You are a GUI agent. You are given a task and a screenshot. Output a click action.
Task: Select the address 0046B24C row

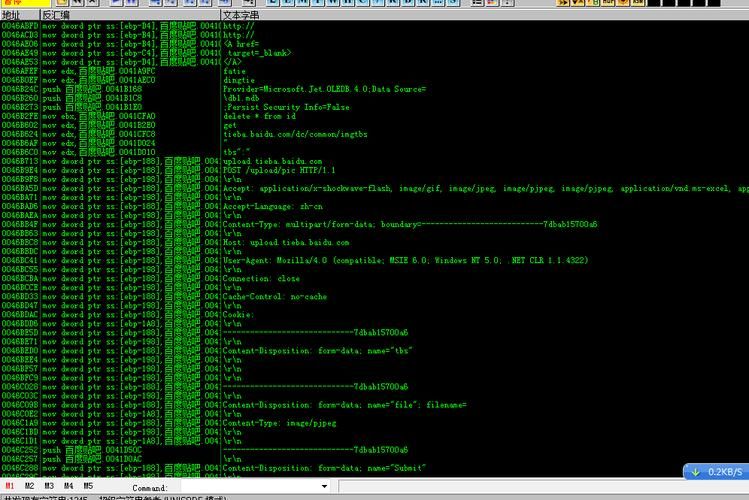click(x=20, y=89)
